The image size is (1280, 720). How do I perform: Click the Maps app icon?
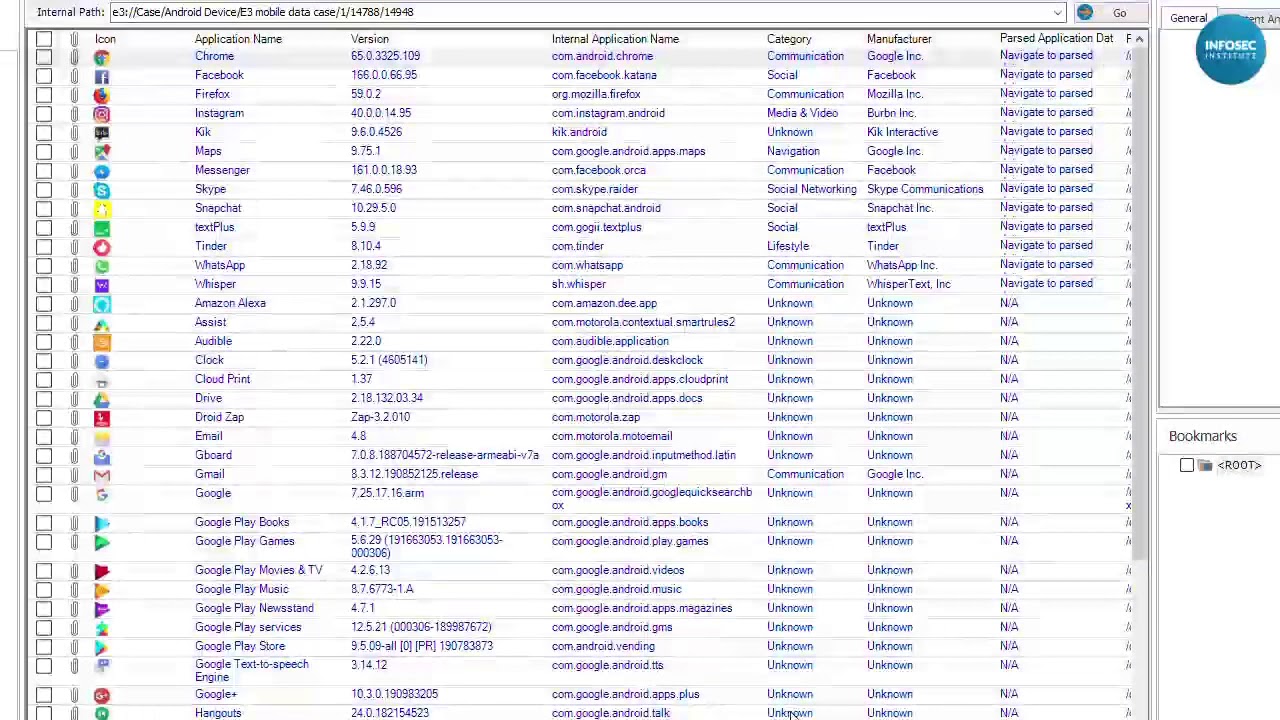(101, 152)
